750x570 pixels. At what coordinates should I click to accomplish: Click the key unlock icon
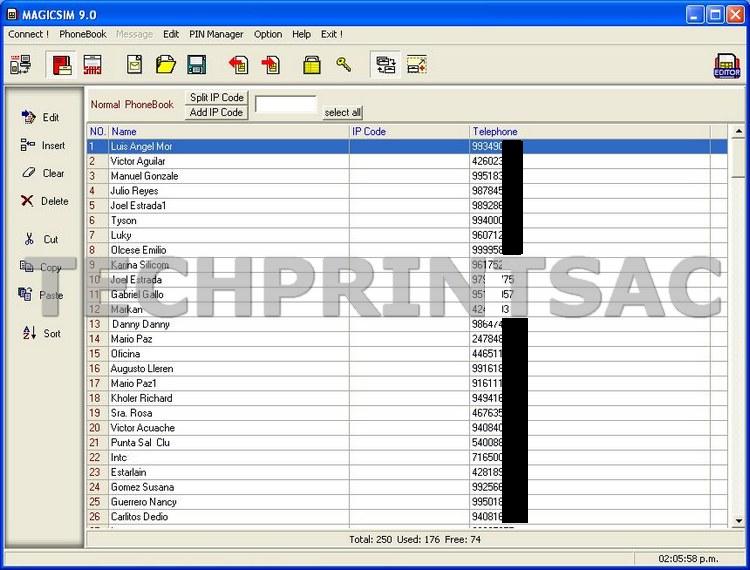pos(343,64)
